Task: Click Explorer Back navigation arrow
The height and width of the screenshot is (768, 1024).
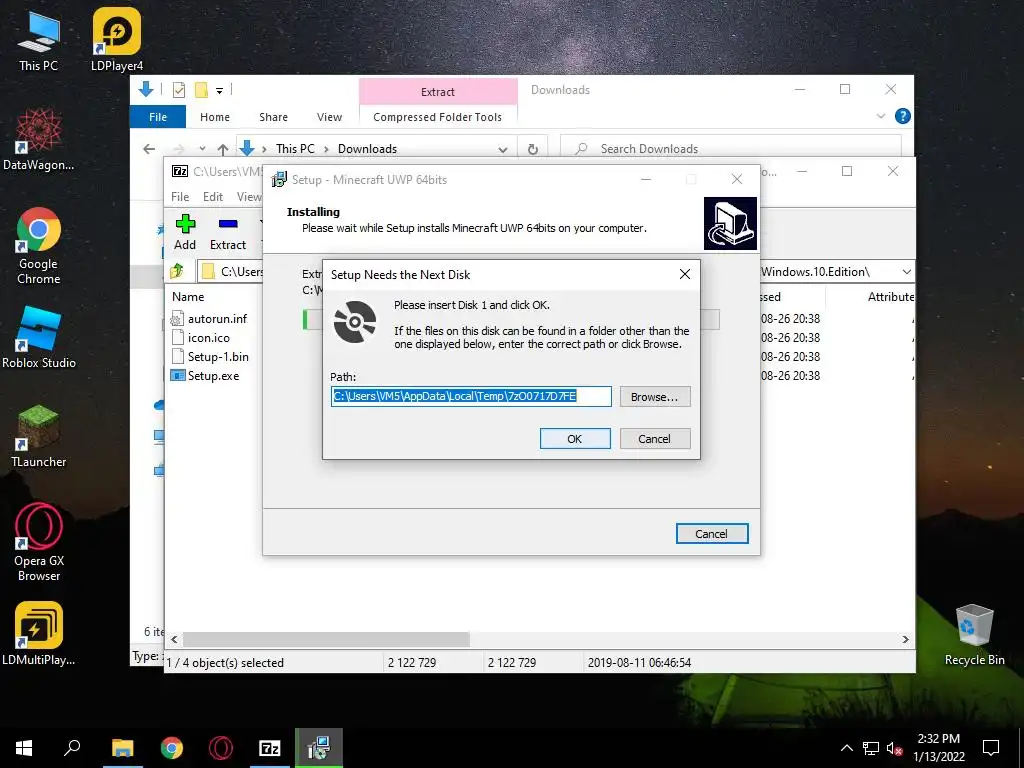Action: [149, 149]
